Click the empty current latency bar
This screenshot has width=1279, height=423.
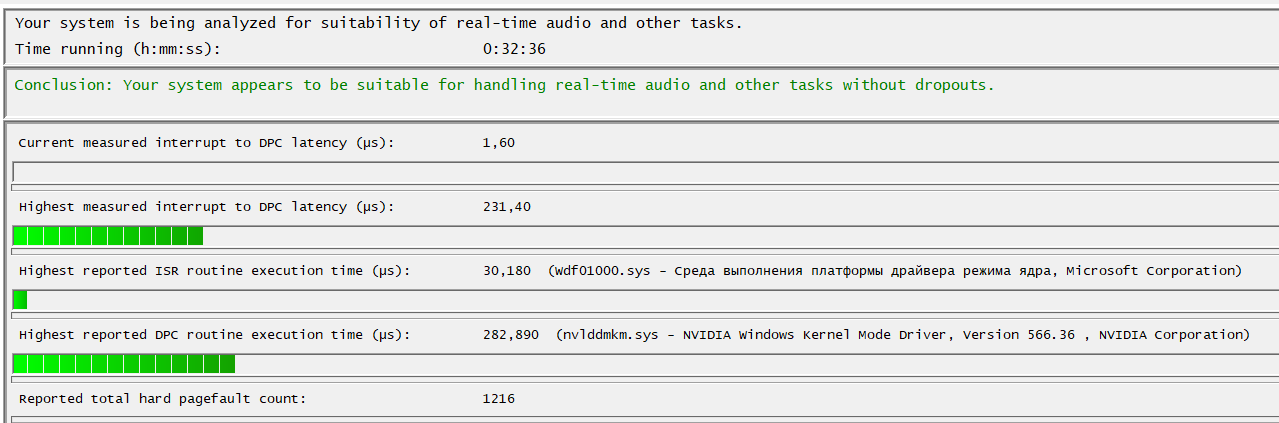[645, 173]
